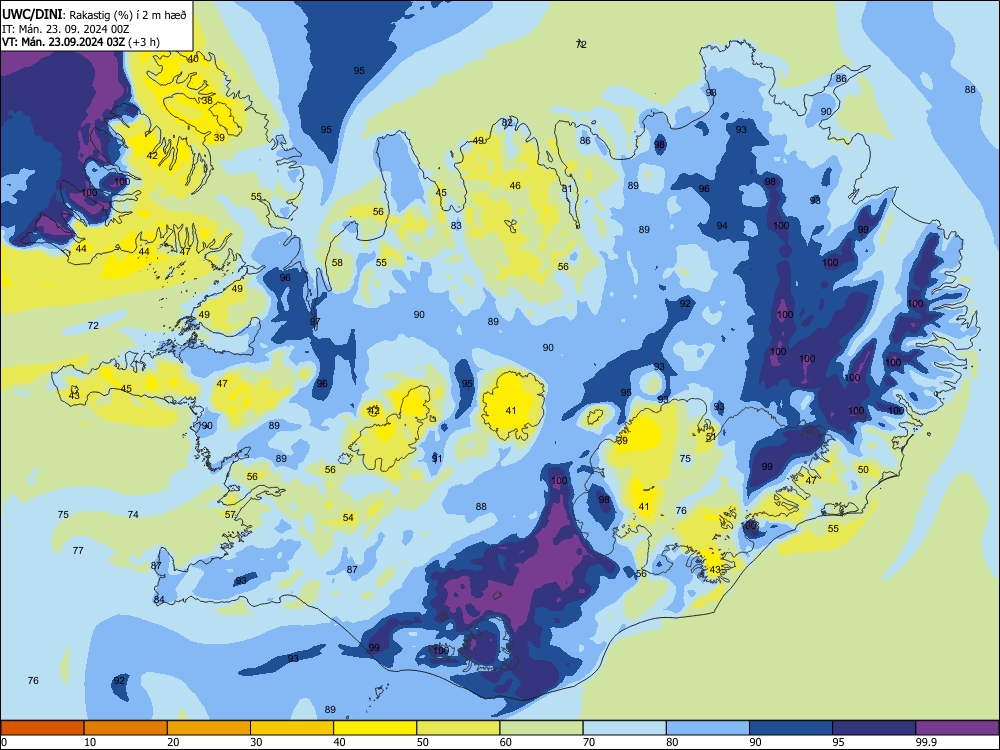The image size is (1000, 750).
Task: Click the pale yellow 50–60 legend swatch
Action: coord(458,728)
